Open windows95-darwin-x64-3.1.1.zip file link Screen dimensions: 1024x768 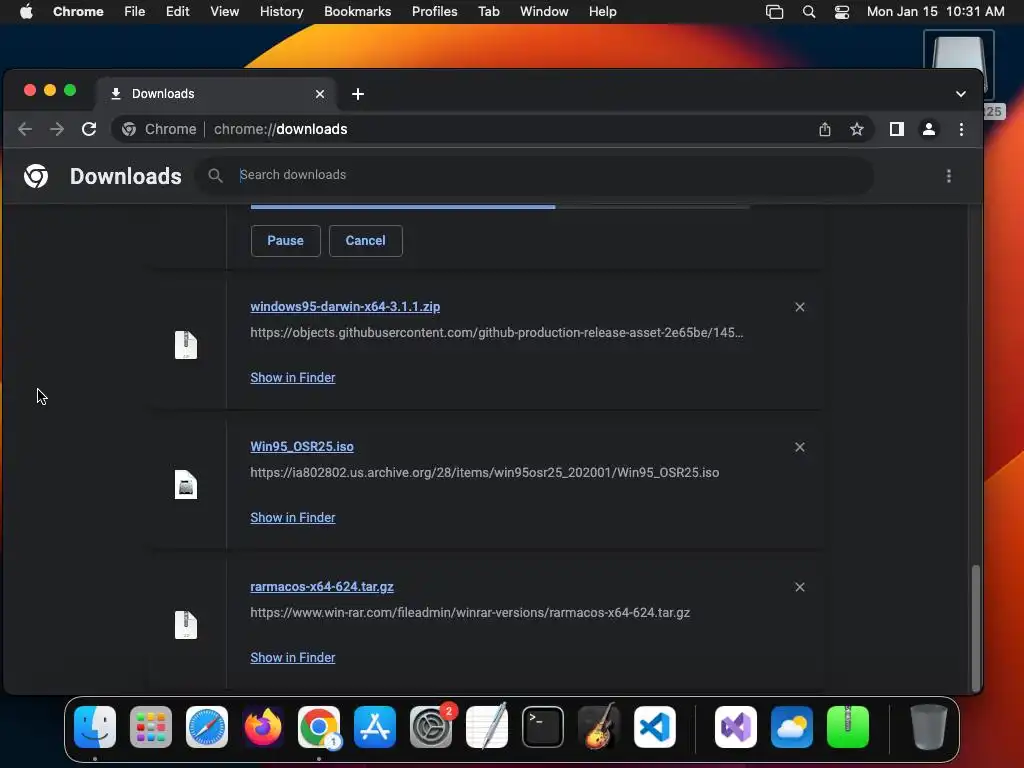[x=345, y=307]
